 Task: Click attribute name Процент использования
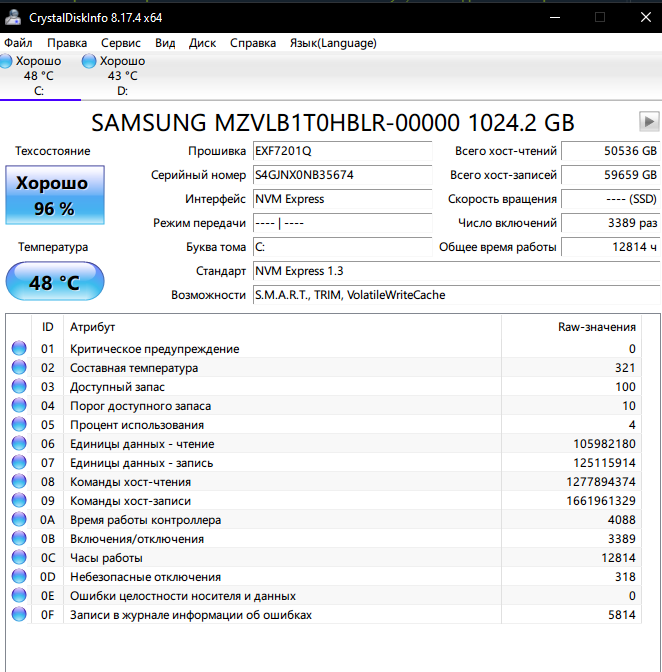pyautogui.click(x=137, y=425)
